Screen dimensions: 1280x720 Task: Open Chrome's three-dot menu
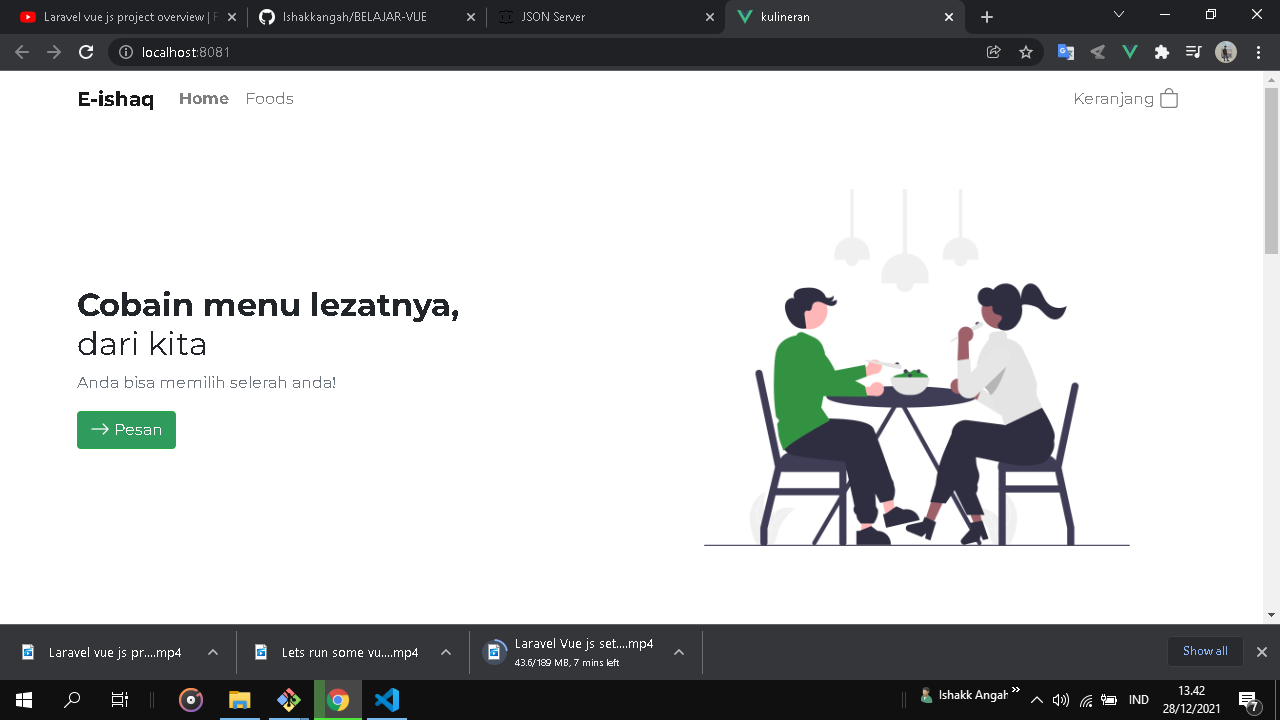(x=1257, y=52)
